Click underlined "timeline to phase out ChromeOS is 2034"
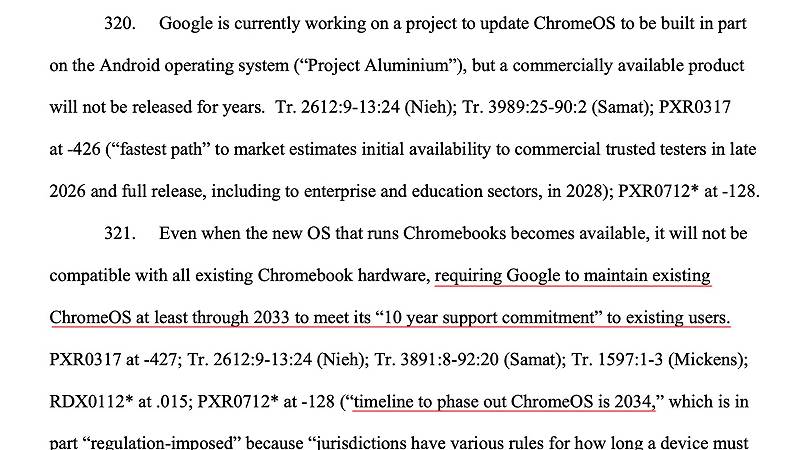The width and height of the screenshot is (800, 450). coord(501,401)
